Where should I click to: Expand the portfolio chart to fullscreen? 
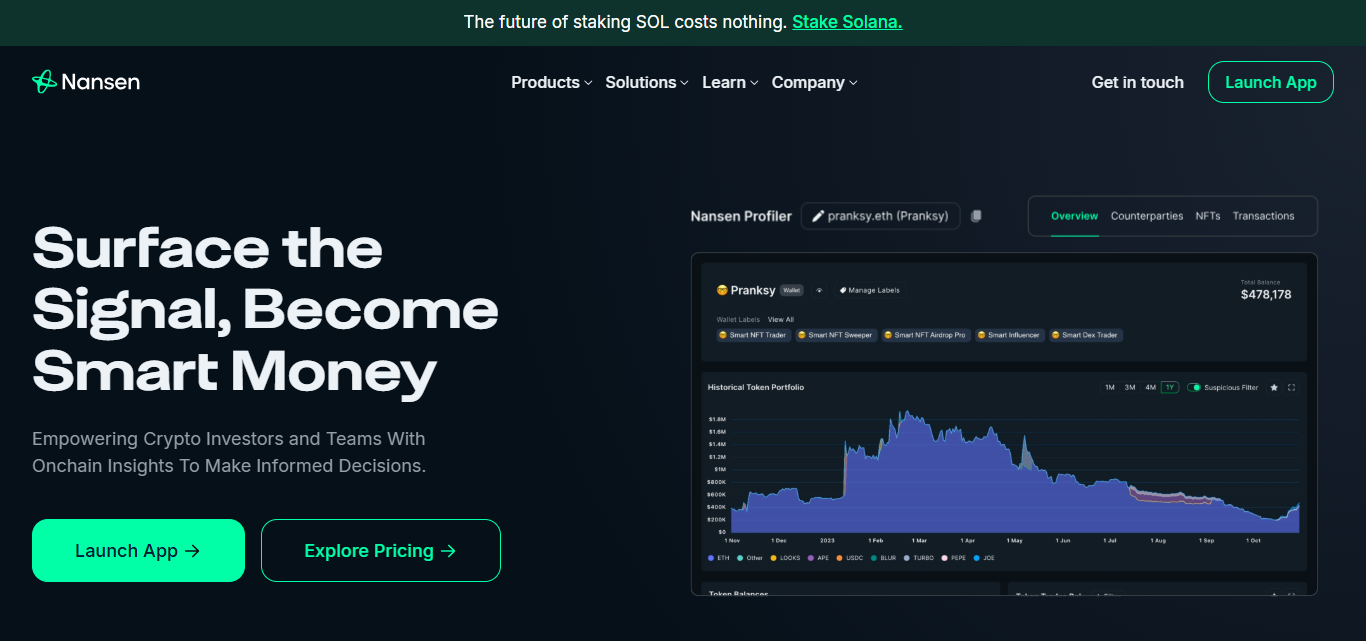coord(1291,387)
